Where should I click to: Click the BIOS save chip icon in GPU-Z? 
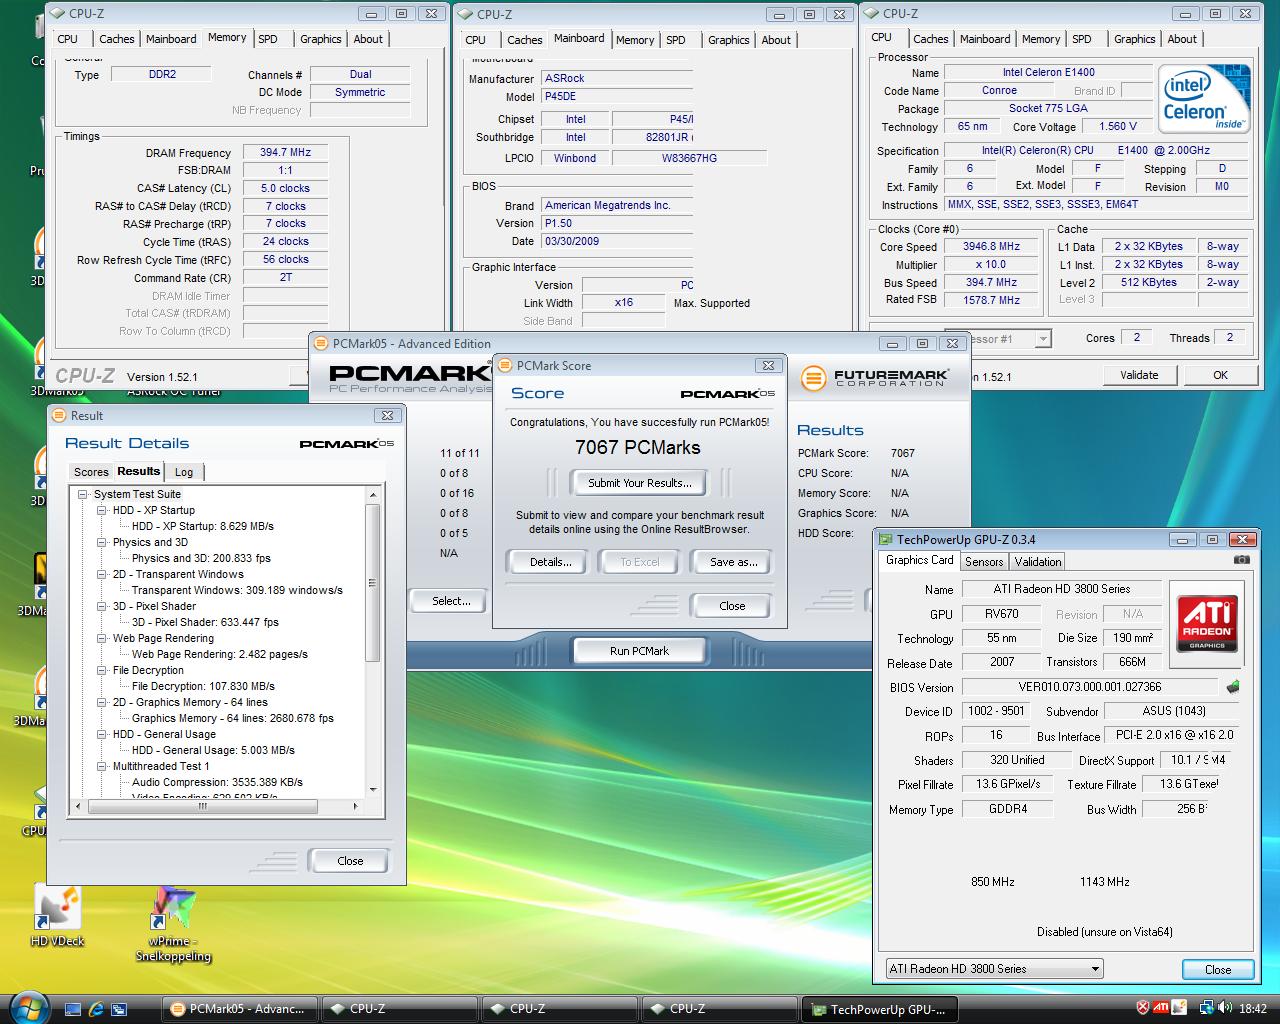pos(1233,687)
